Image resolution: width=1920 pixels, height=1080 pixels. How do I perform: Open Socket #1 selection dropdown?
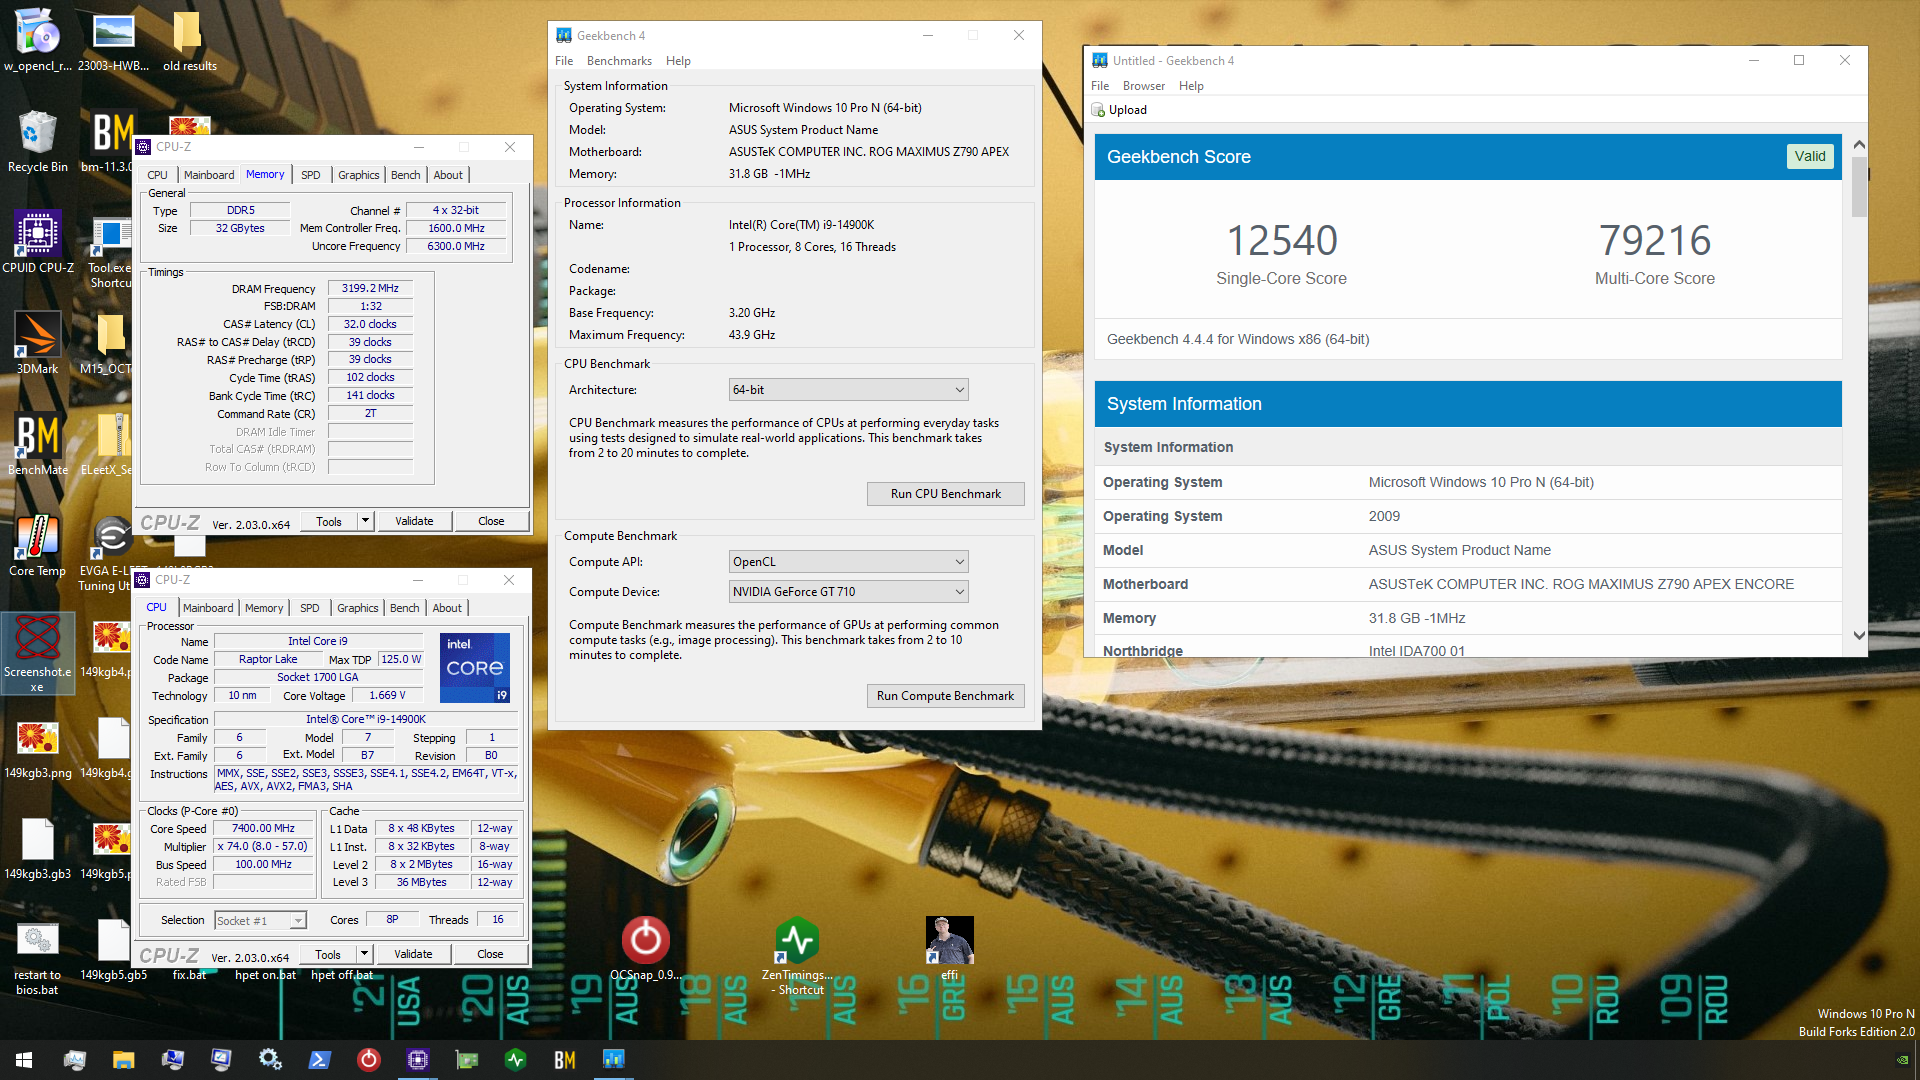[260, 920]
